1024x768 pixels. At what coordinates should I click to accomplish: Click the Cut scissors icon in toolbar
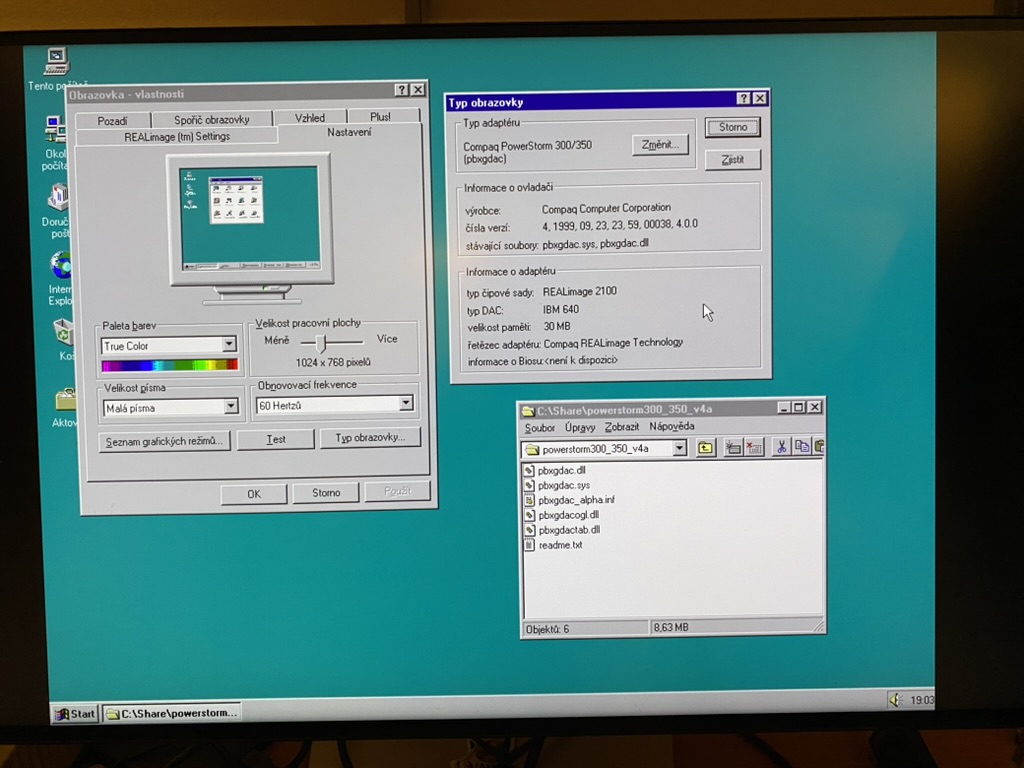click(x=782, y=447)
